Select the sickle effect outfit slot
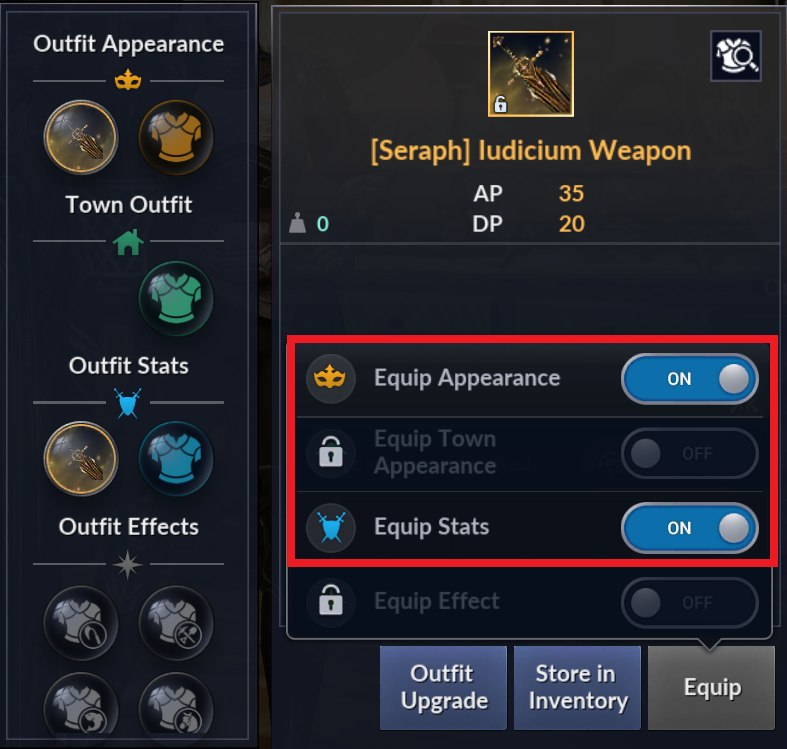The image size is (787, 749). [81, 623]
